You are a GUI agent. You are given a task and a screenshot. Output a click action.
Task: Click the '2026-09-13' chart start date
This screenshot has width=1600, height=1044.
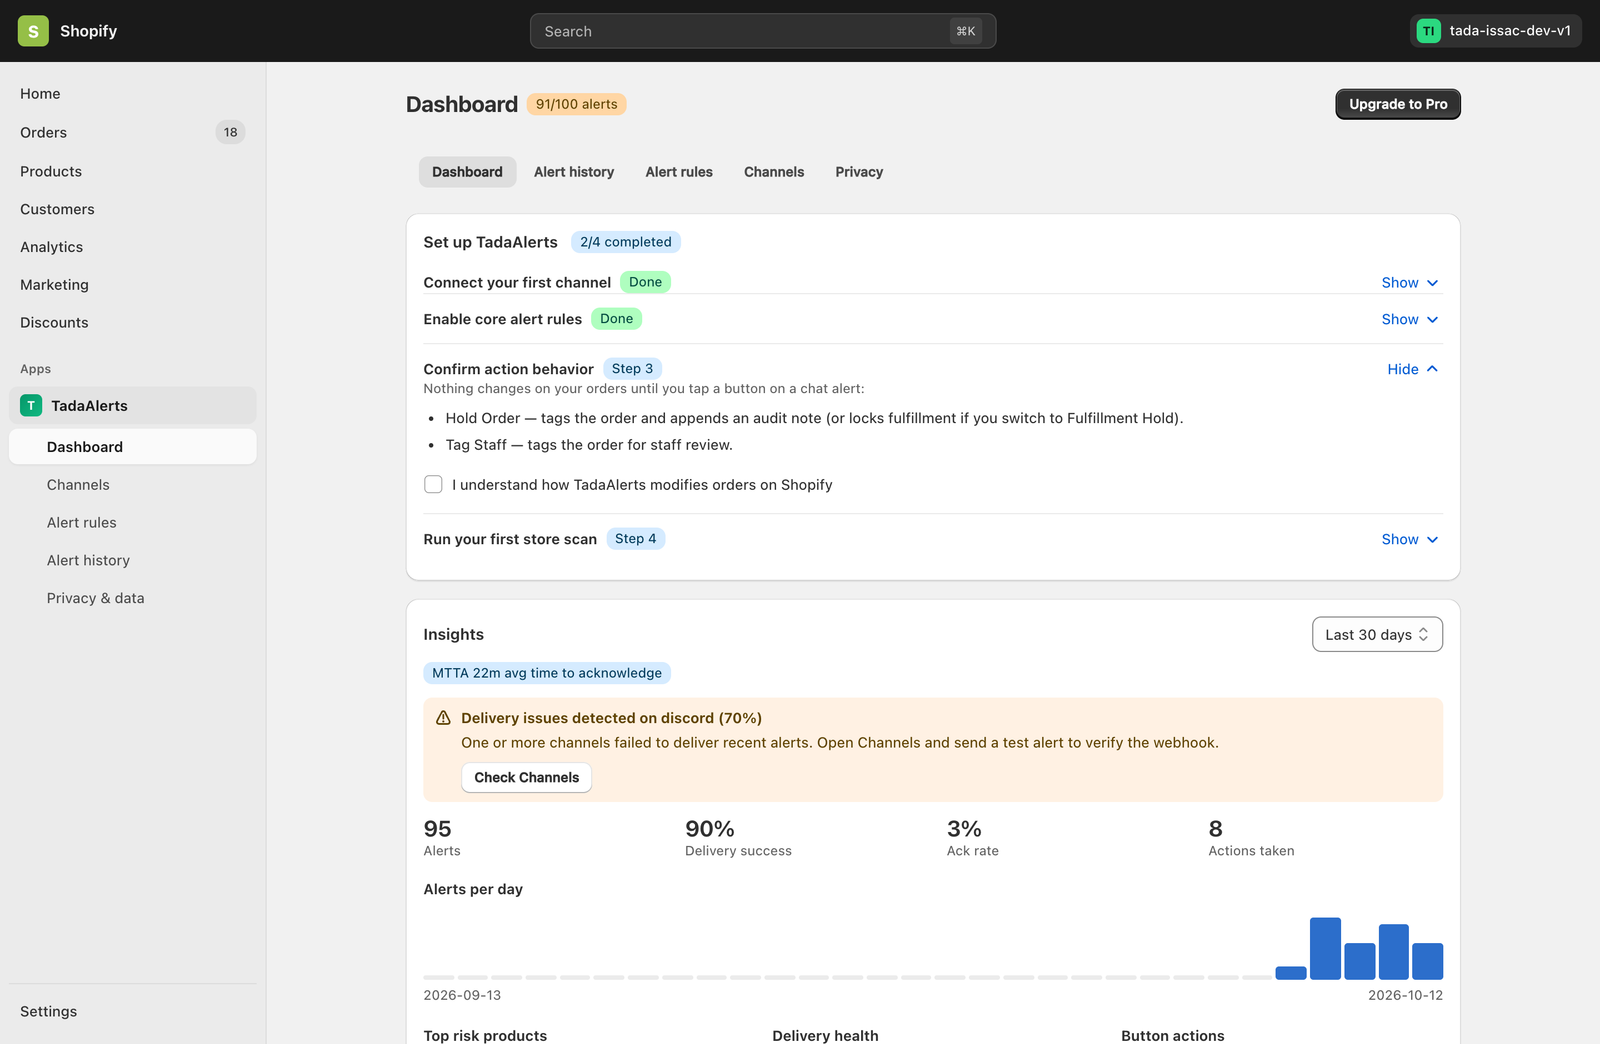pos(462,995)
